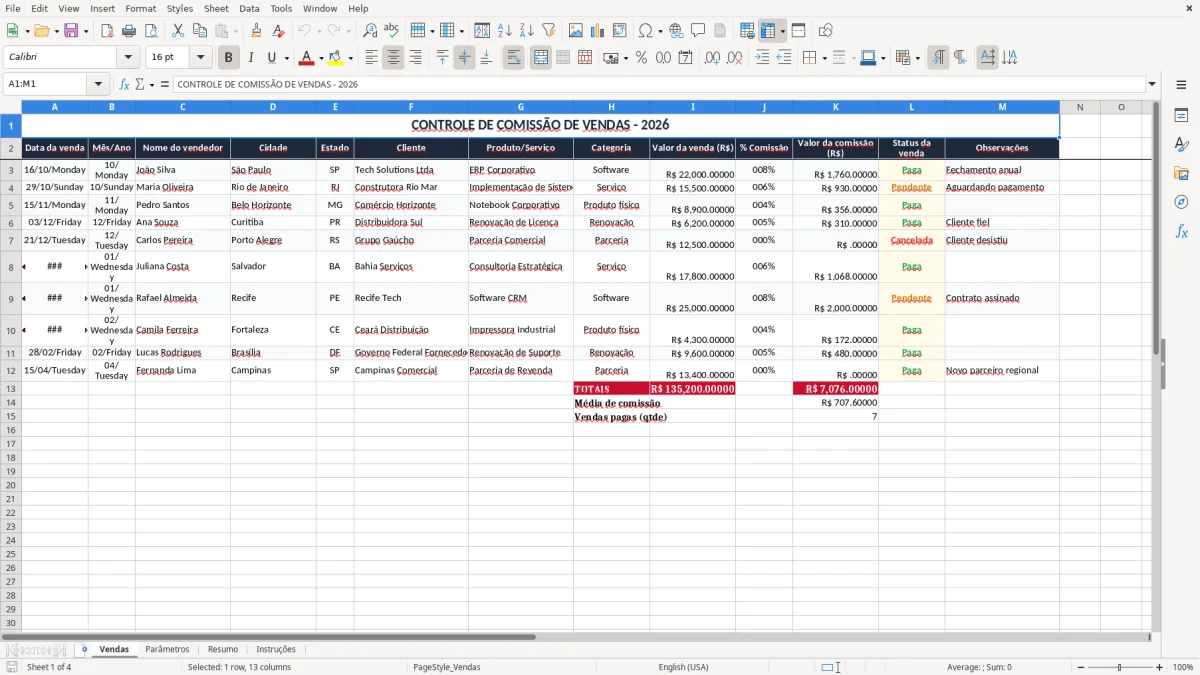This screenshot has height=675, width=1200.
Task: Toggle Bold formatting
Action: coord(228,58)
